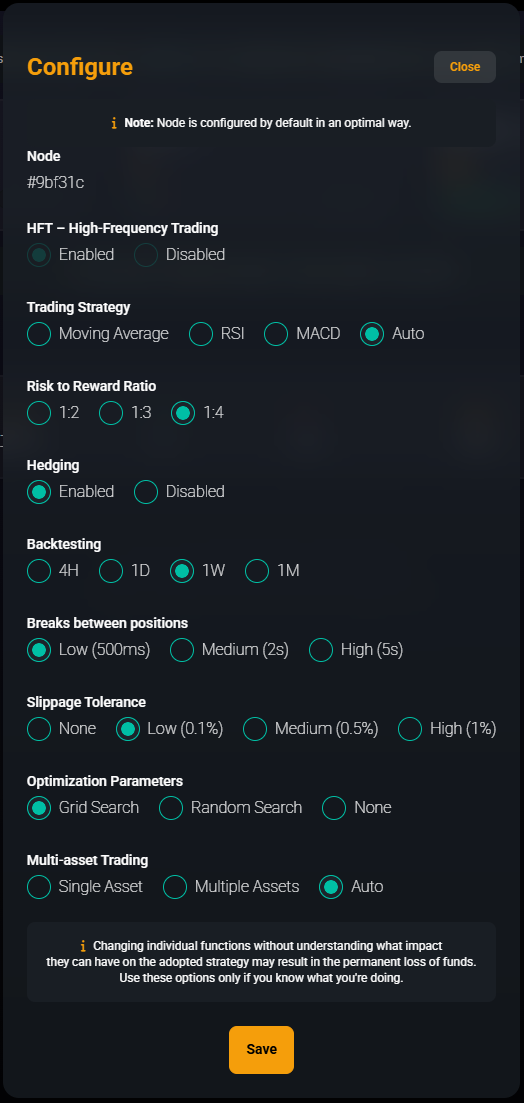524x1103 pixels.
Task: Pick the 1:3 risk to reward ratio
Action: [x=111, y=412]
